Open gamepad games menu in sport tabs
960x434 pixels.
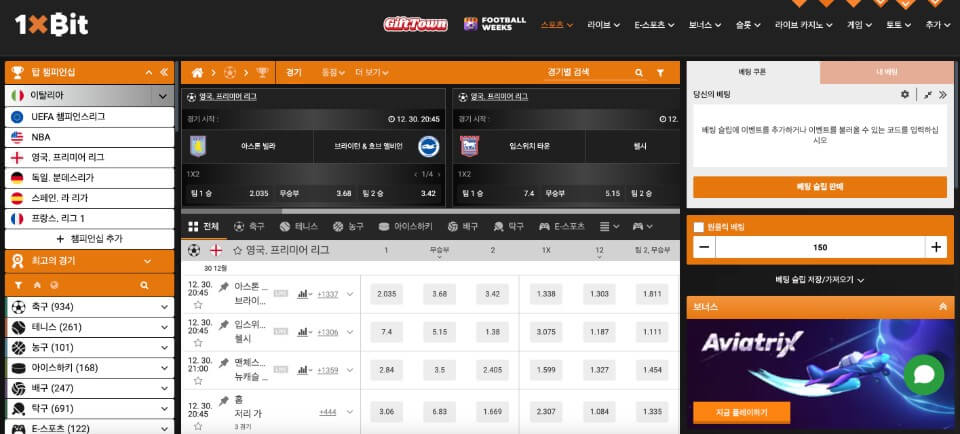click(x=642, y=226)
